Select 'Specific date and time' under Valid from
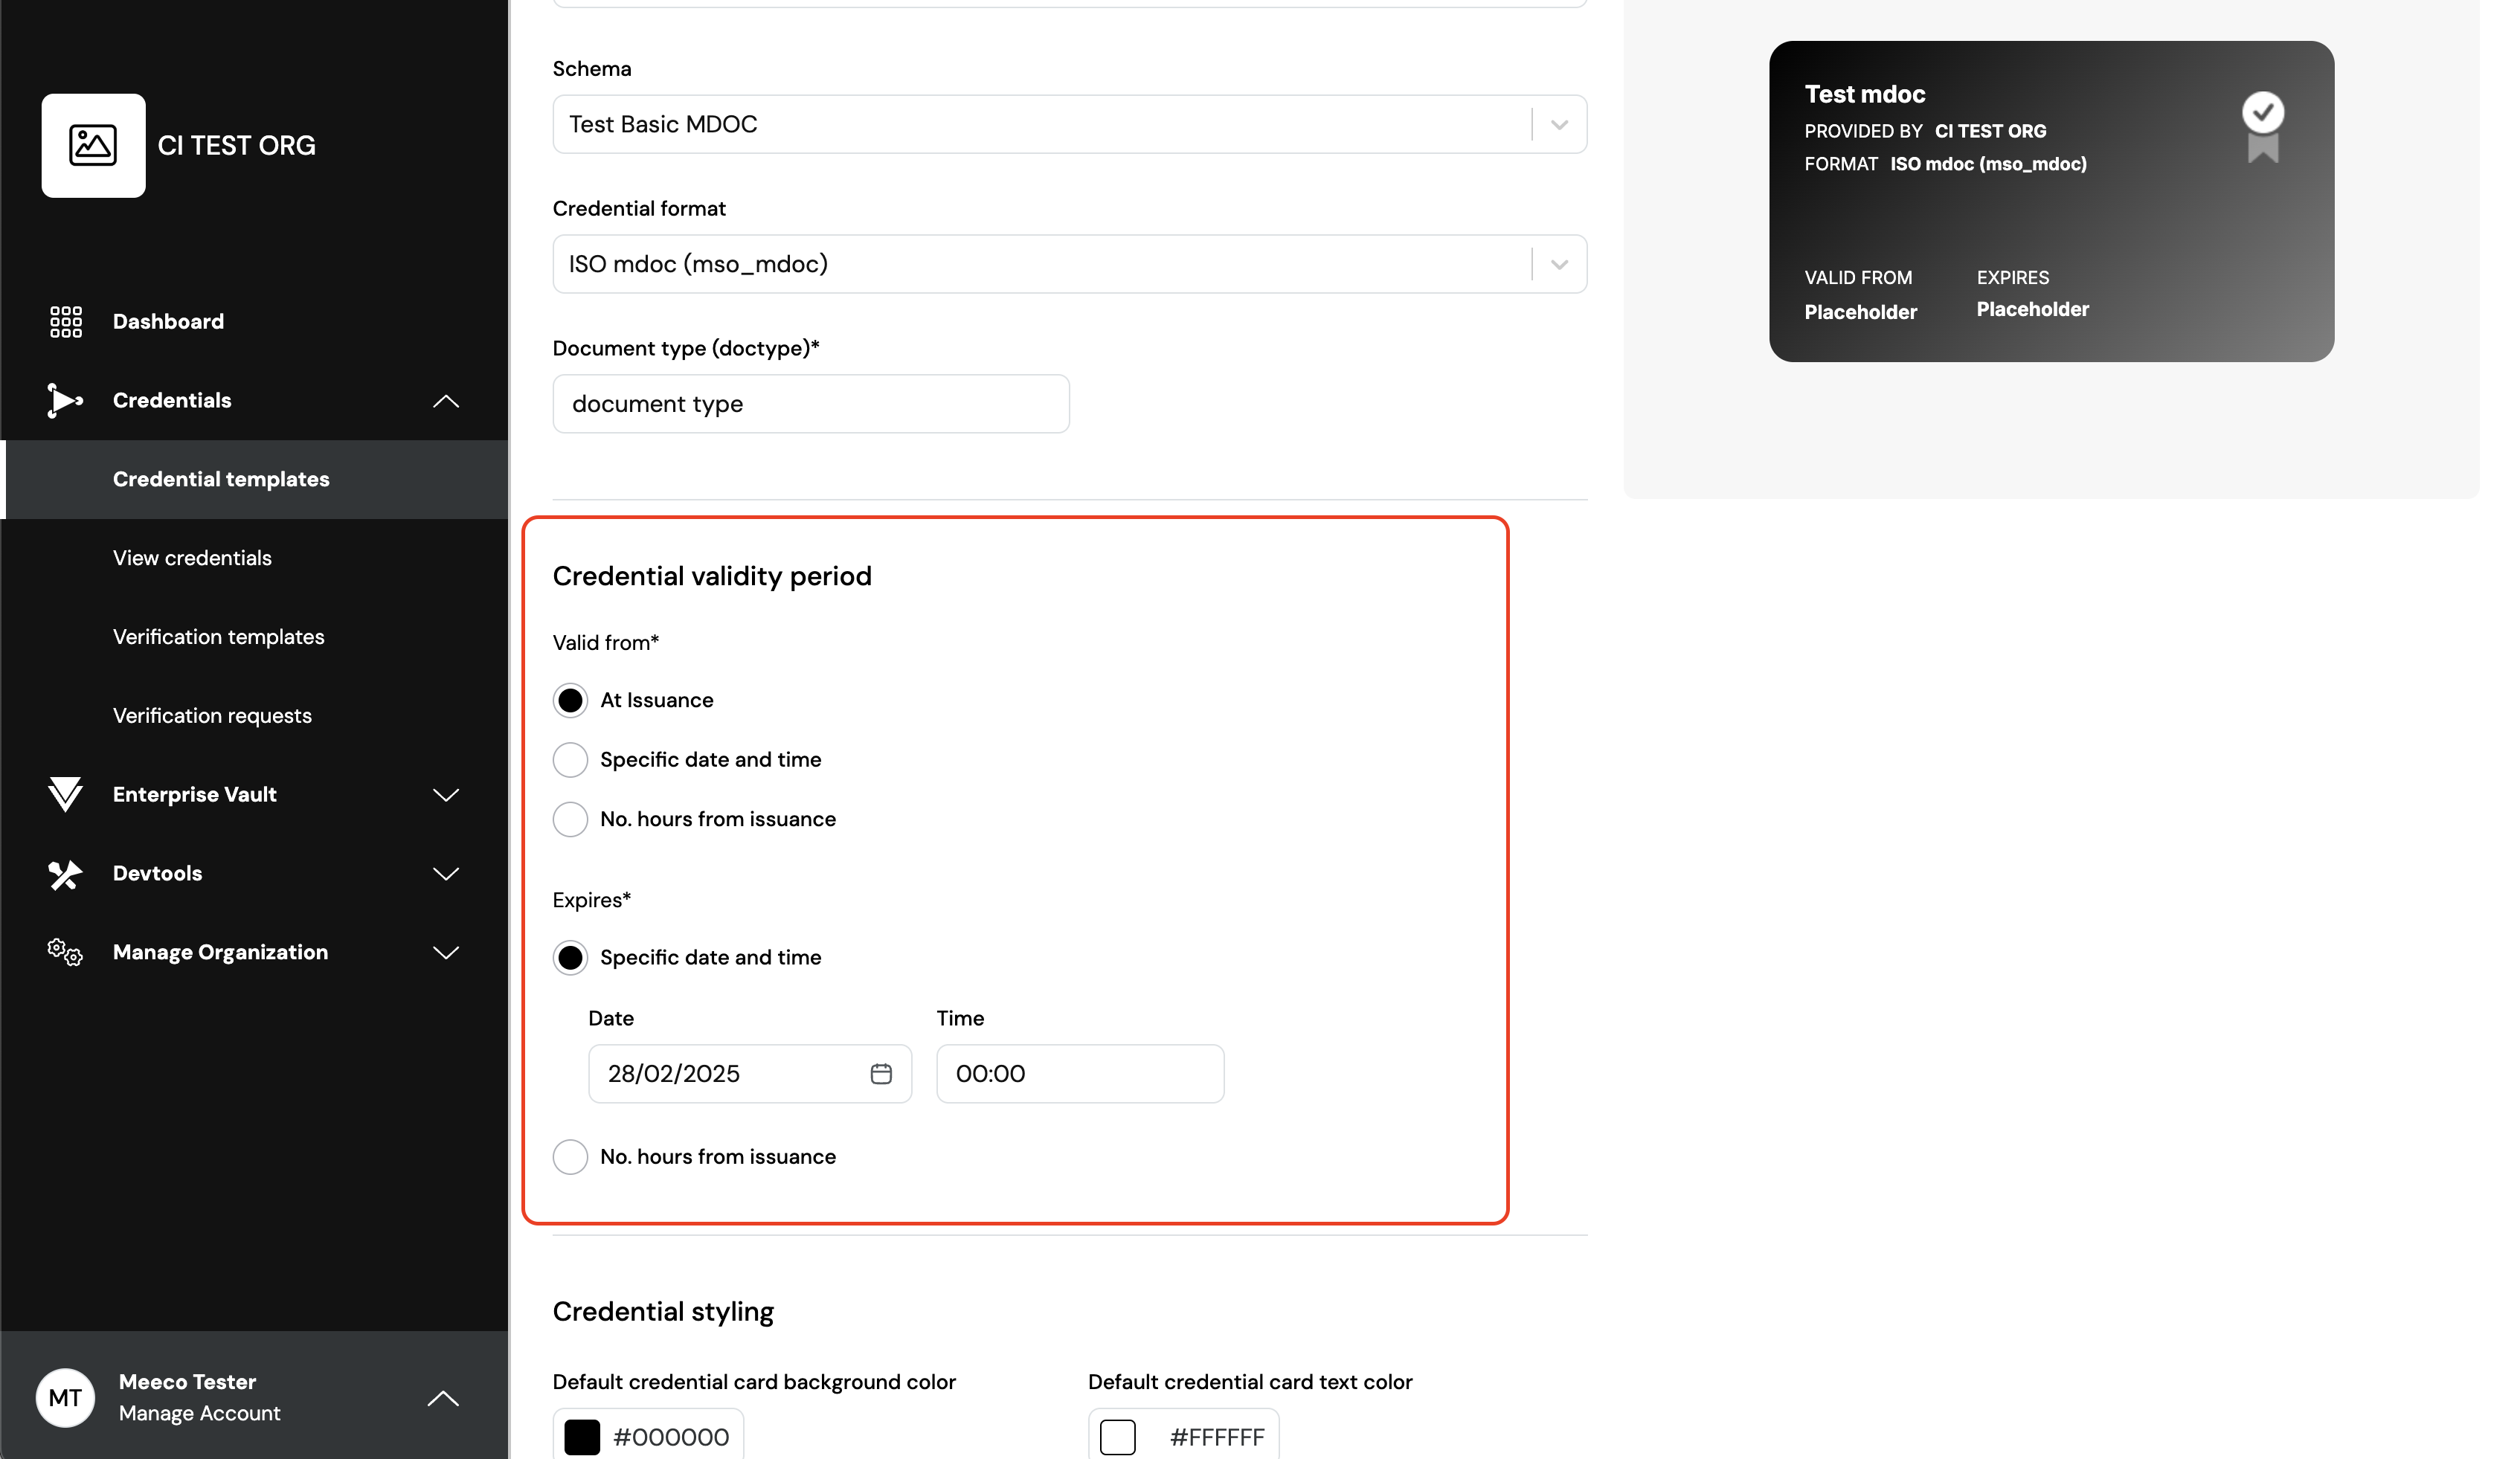 coord(570,760)
